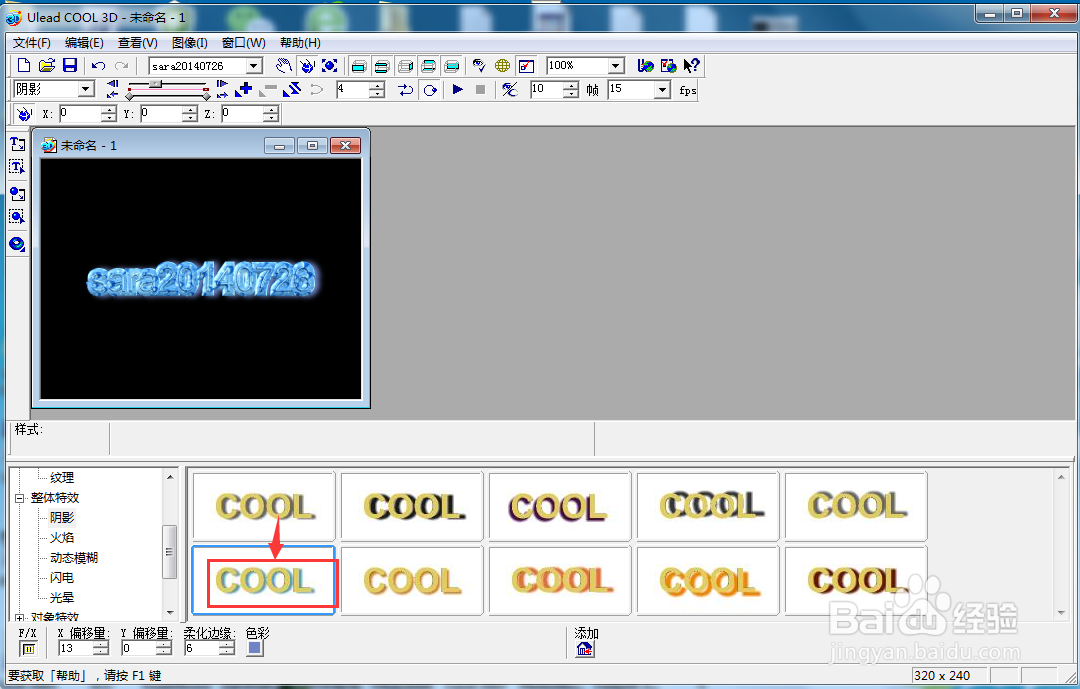Select 纹理 in the effects tree
This screenshot has width=1080, height=689.
tap(62, 477)
